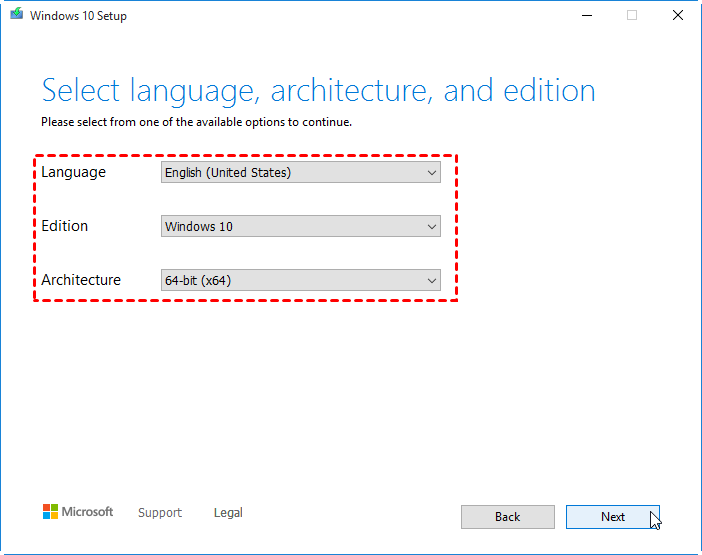Click the chevron arrow on Edition combo box
The image size is (702, 555).
[432, 226]
